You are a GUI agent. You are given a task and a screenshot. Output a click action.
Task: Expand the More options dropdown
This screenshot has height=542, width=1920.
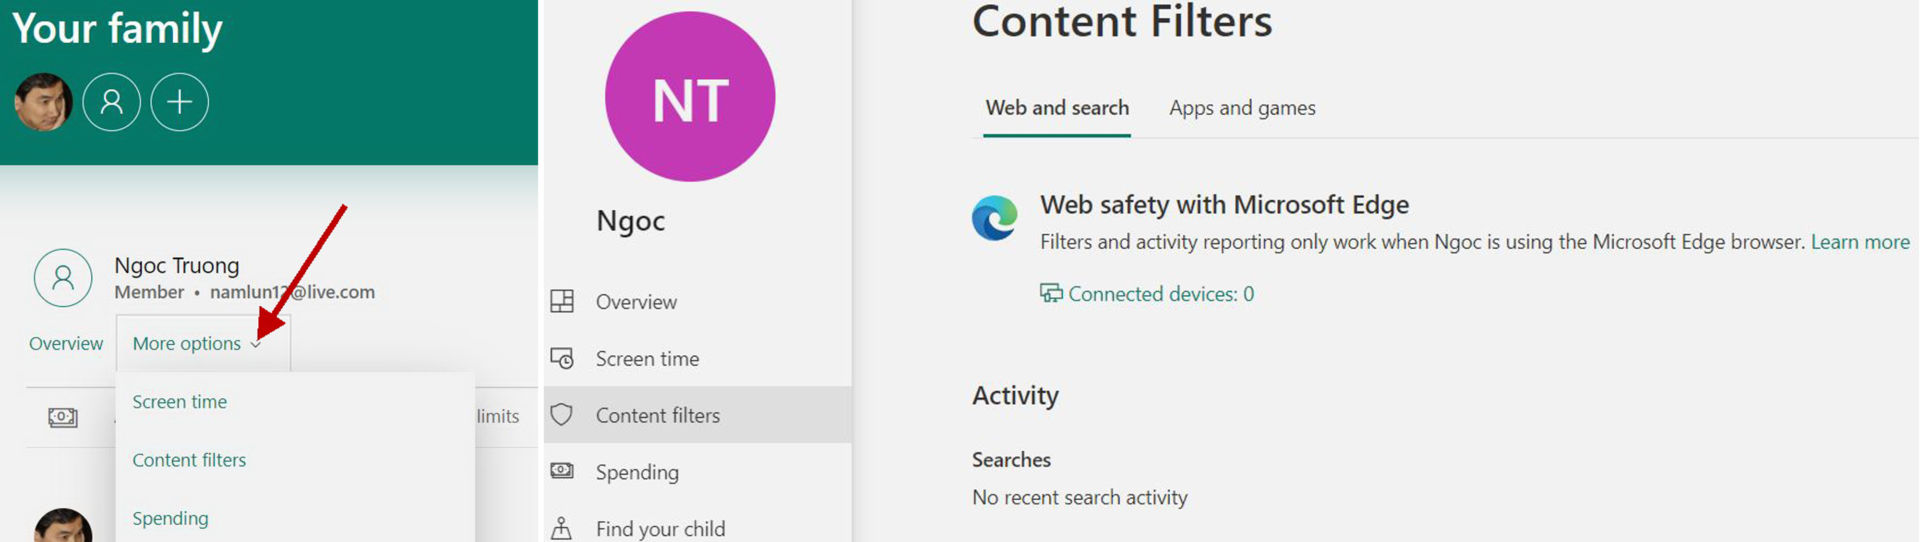coord(197,344)
